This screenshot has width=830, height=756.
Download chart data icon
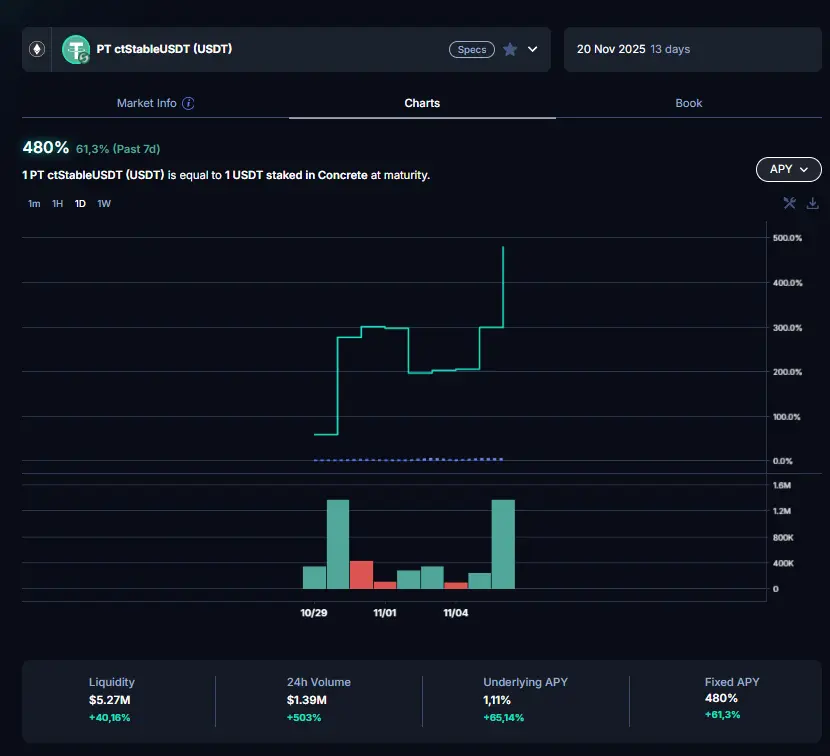[x=812, y=203]
